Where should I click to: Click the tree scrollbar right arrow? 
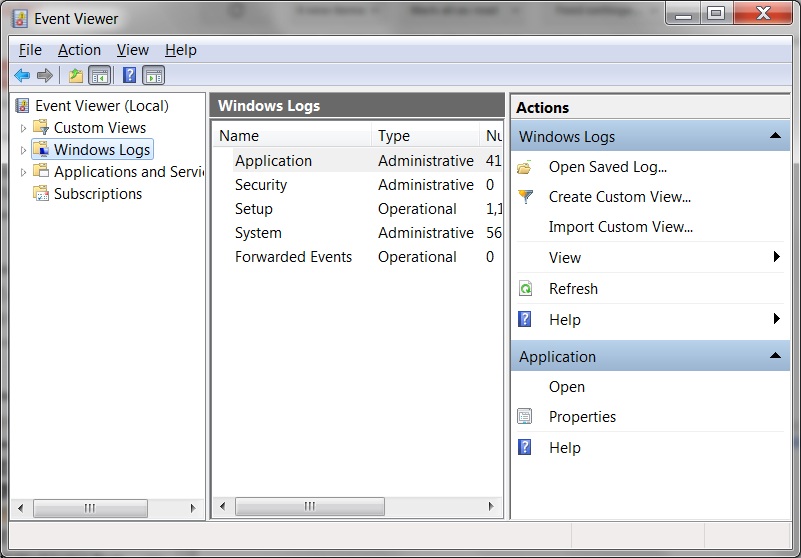pos(193,508)
